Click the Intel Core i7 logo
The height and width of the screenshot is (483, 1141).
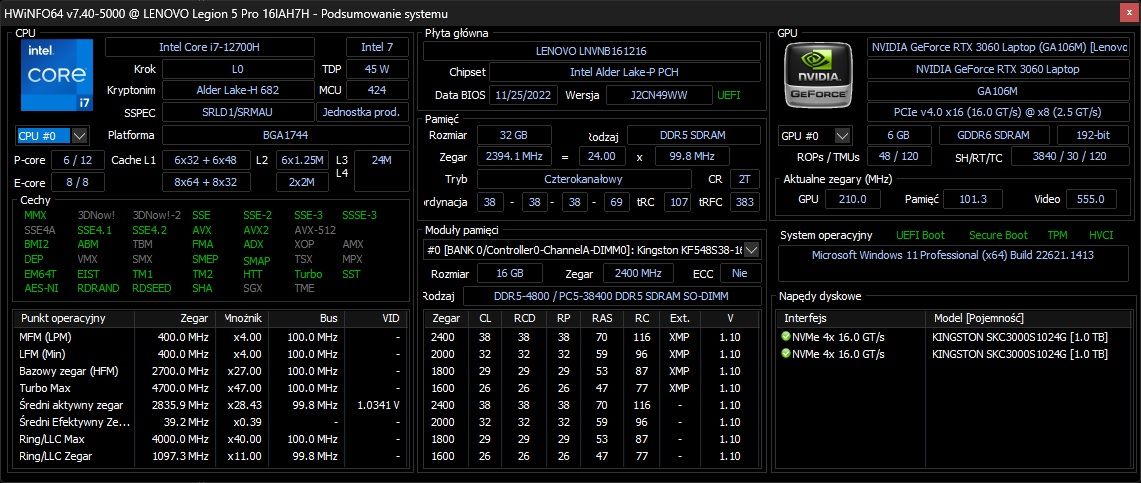pyautogui.click(x=57, y=75)
